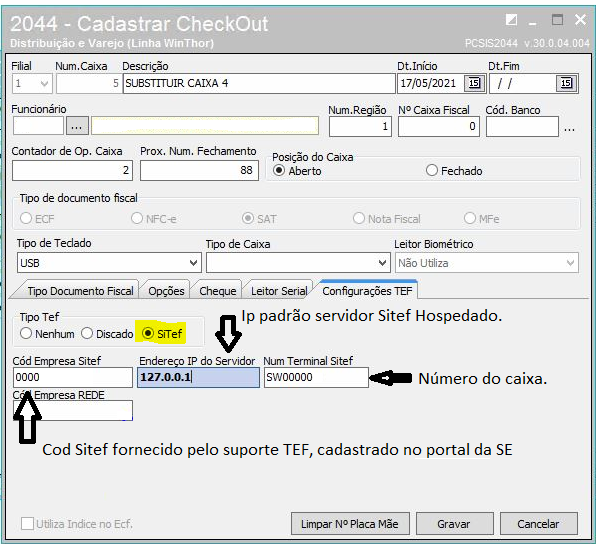Tick Utiliza Indice no Ecf checkbox
Viewport: 596px width, 544px height.
(27, 523)
